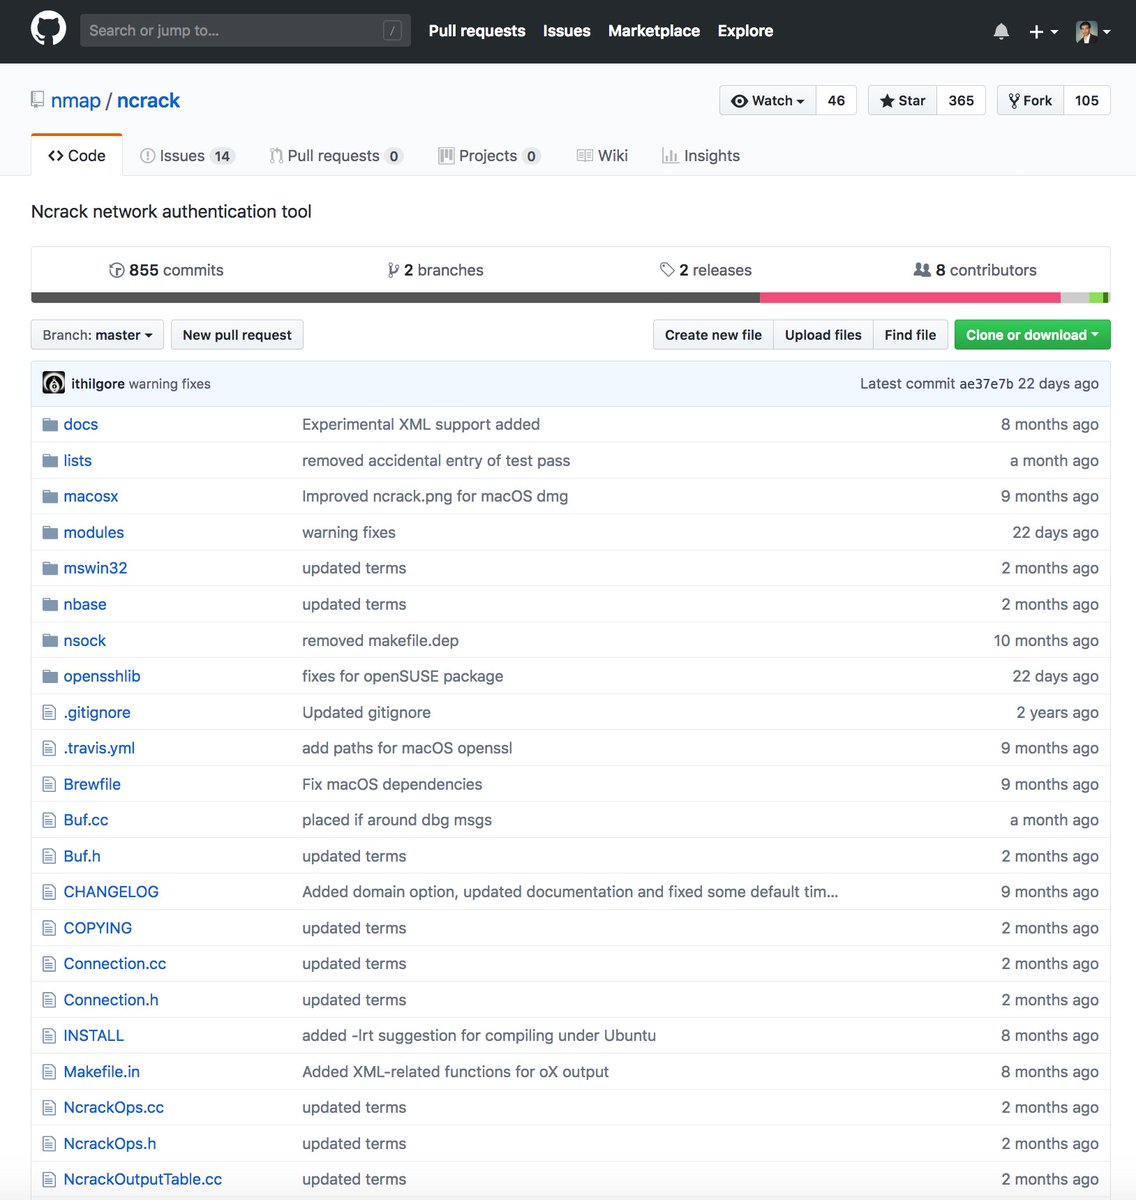Click the contributors people icon
This screenshot has width=1136, height=1200.
click(x=922, y=270)
